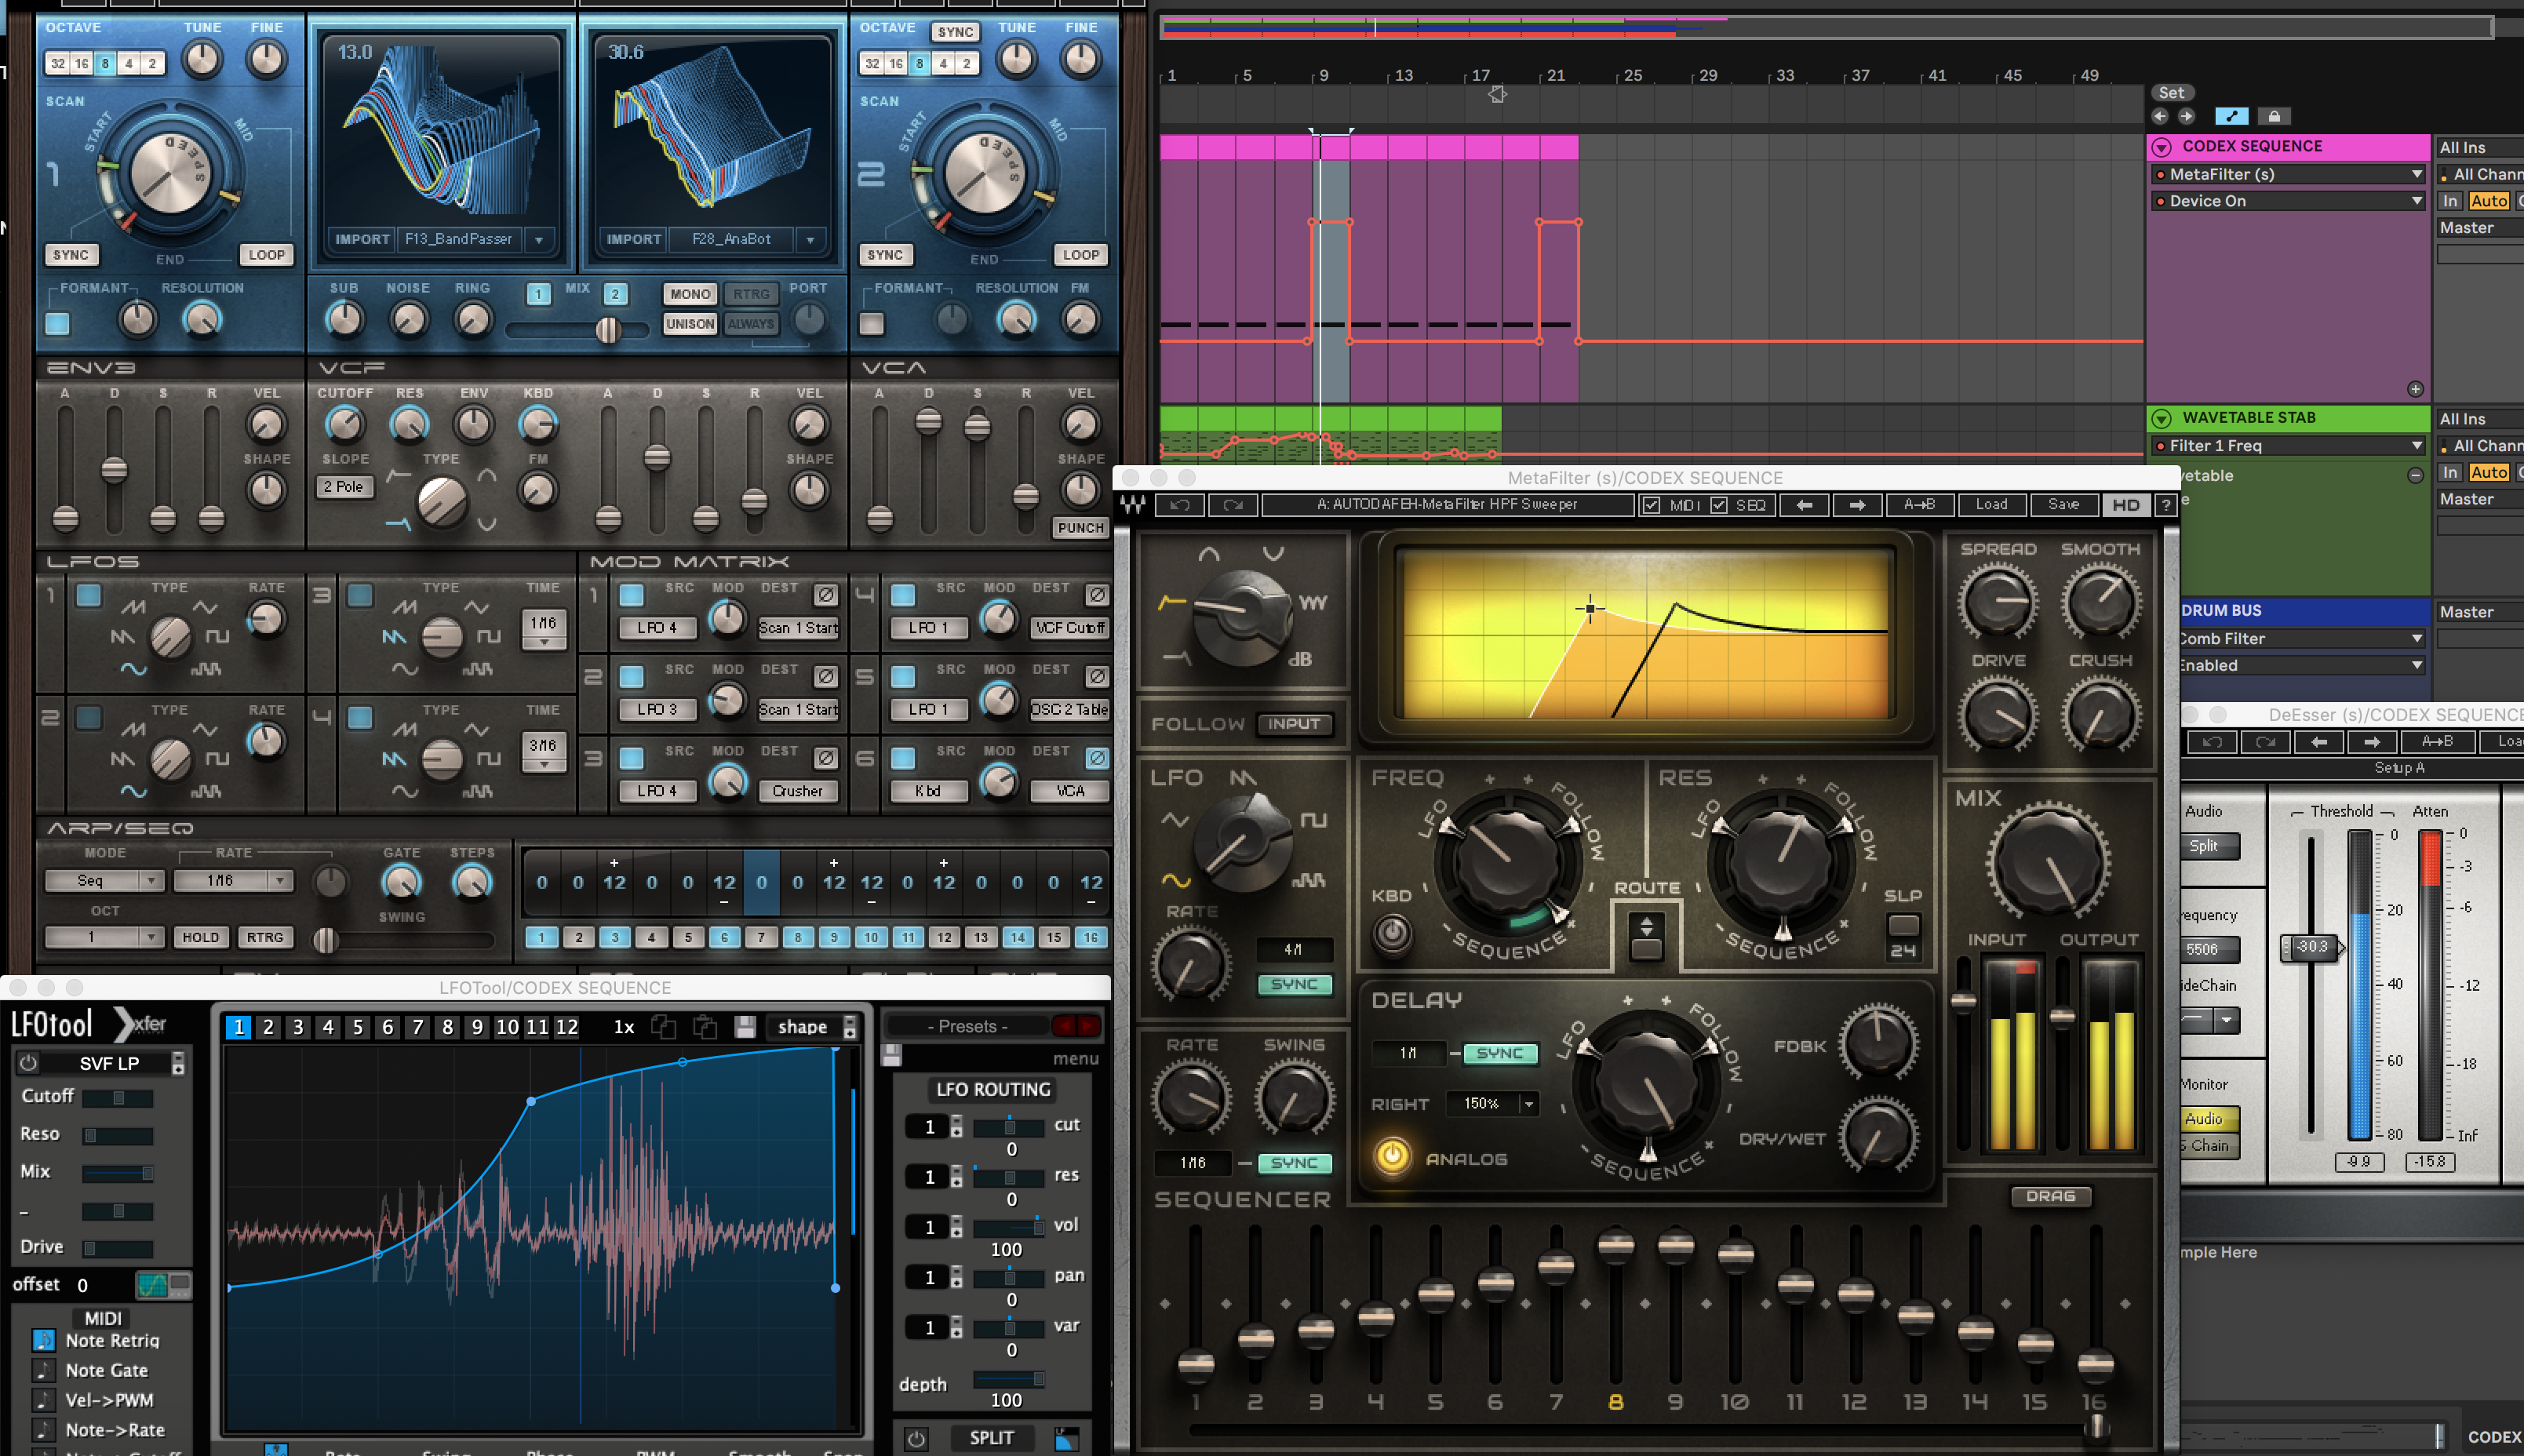Click the blue draw mode pencil icon
This screenshot has height=1456, width=2524.
pyautogui.click(x=2232, y=116)
